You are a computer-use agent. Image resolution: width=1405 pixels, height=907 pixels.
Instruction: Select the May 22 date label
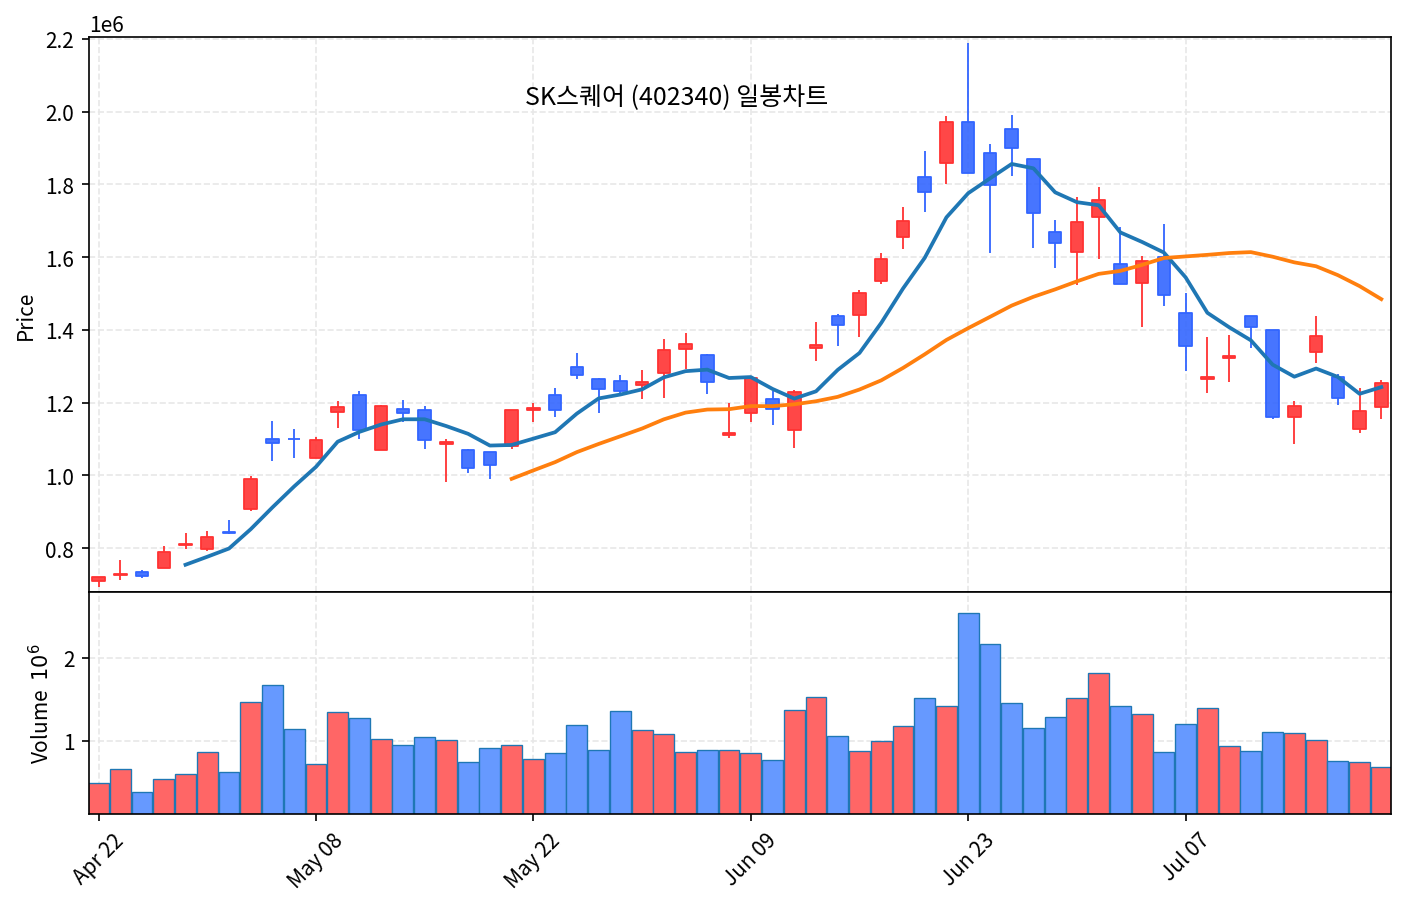coord(531,860)
